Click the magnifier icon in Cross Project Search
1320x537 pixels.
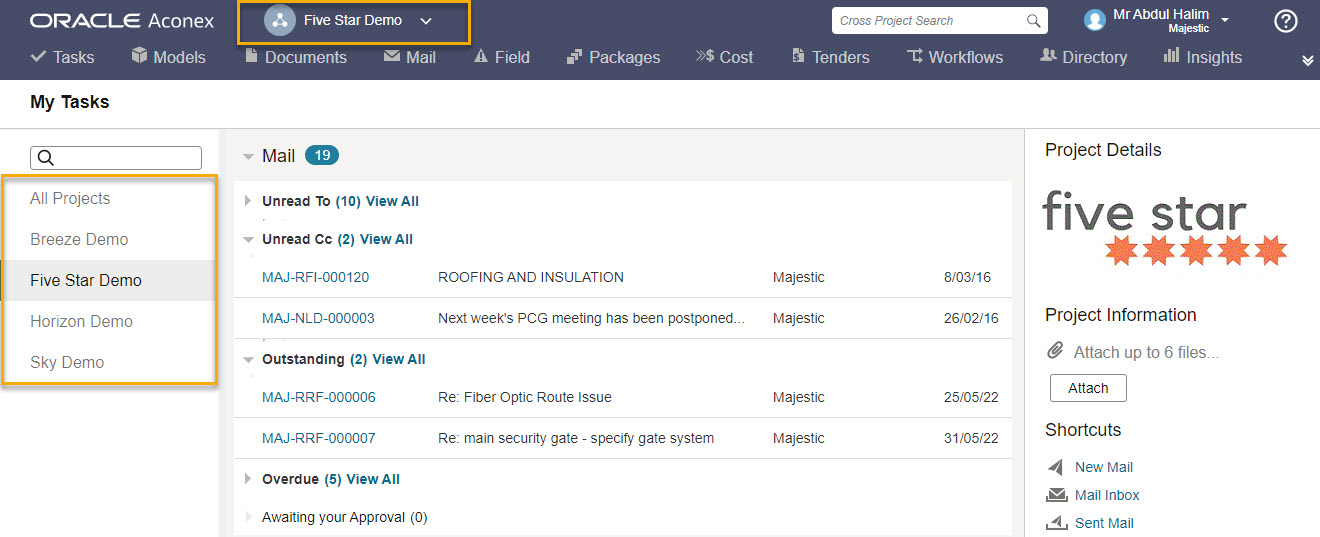coord(1034,20)
